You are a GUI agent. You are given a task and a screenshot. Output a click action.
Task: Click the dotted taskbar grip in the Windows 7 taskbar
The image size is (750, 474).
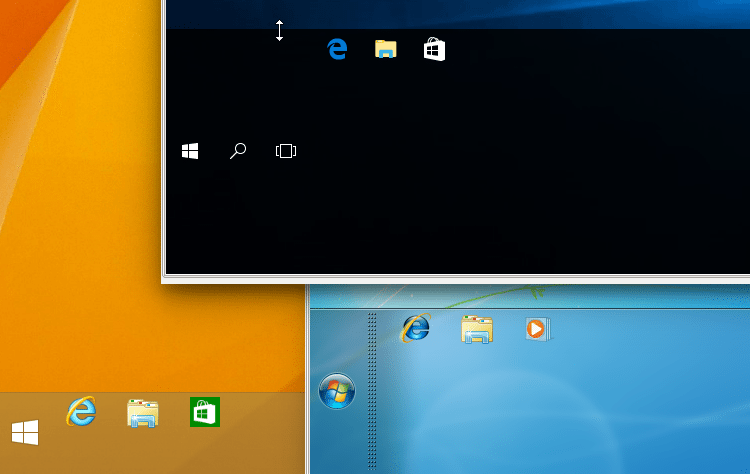pos(372,391)
